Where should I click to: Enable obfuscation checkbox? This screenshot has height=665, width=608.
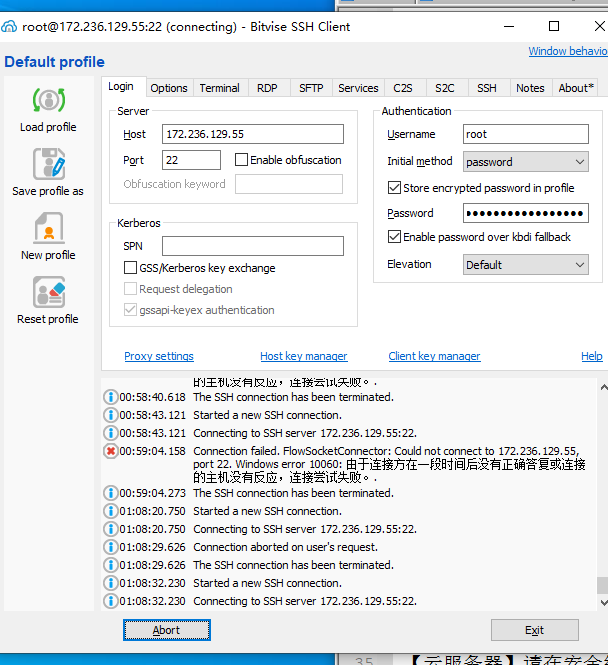pos(241,160)
